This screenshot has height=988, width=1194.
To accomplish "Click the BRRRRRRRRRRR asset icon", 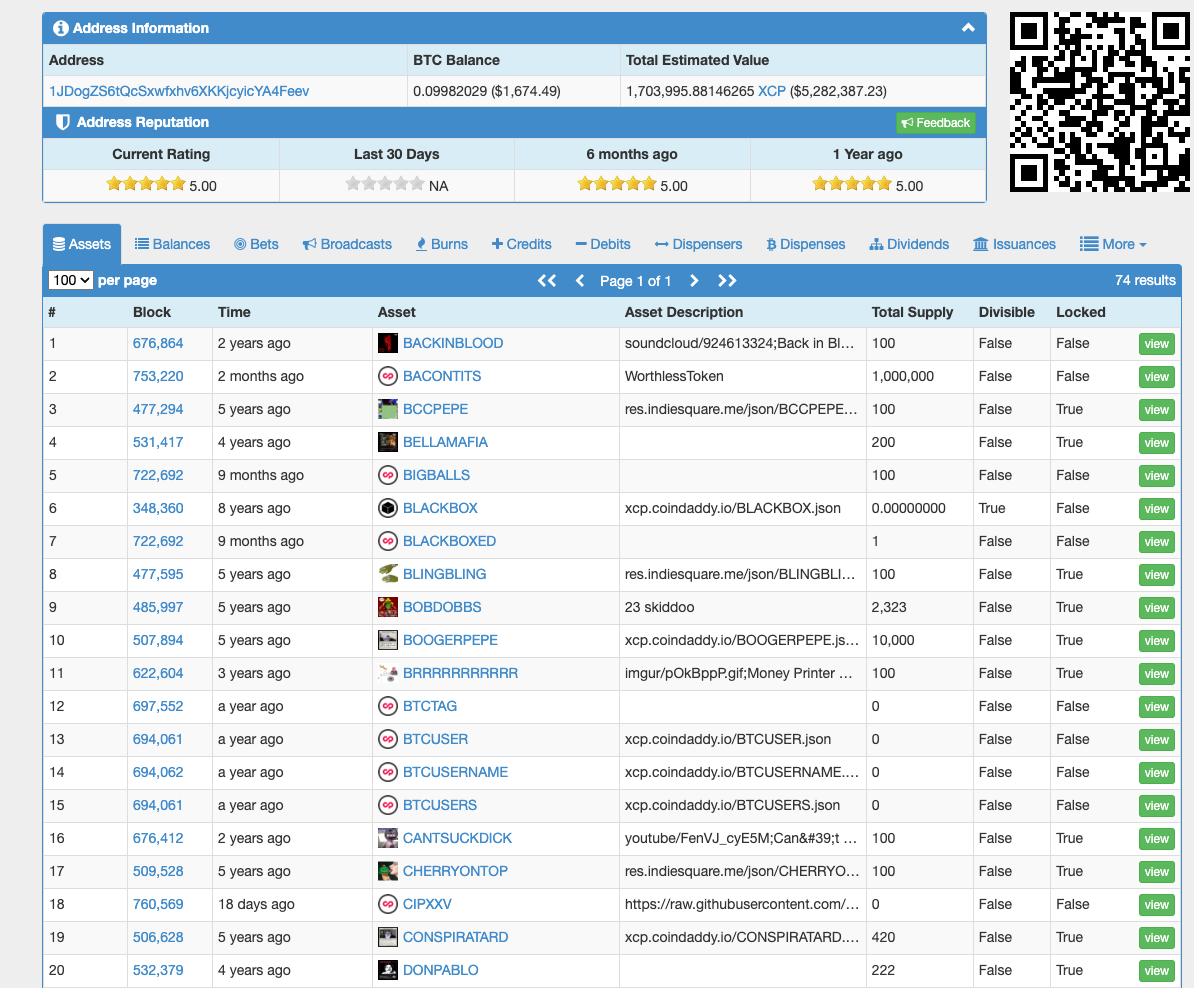I will [x=388, y=673].
